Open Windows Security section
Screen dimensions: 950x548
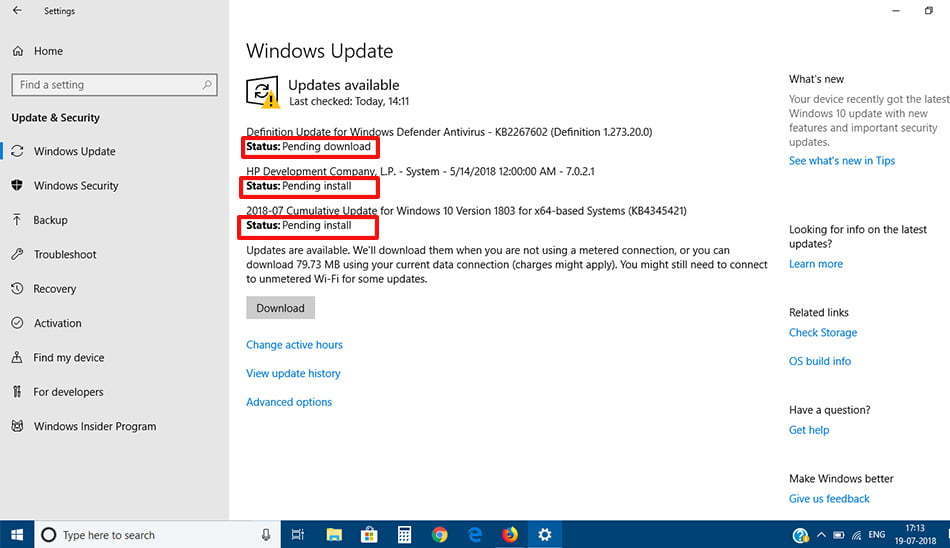(x=76, y=186)
